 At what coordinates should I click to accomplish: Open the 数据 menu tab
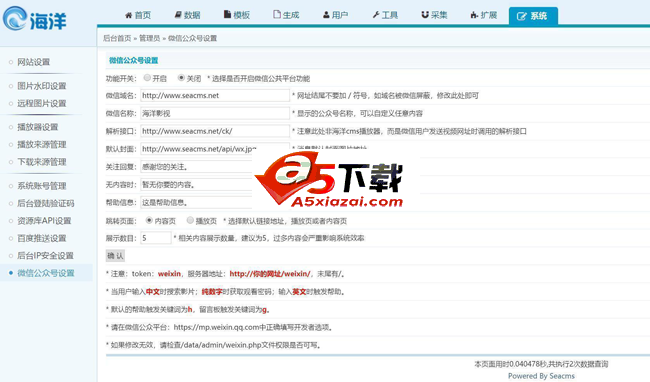click(x=187, y=15)
